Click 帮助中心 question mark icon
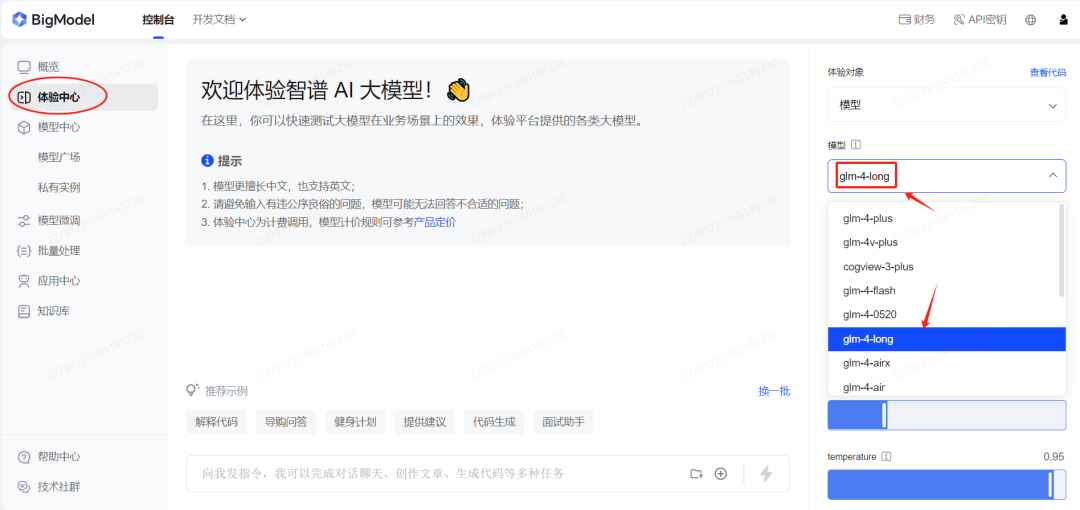Image resolution: width=1080 pixels, height=510 pixels. tap(24, 457)
